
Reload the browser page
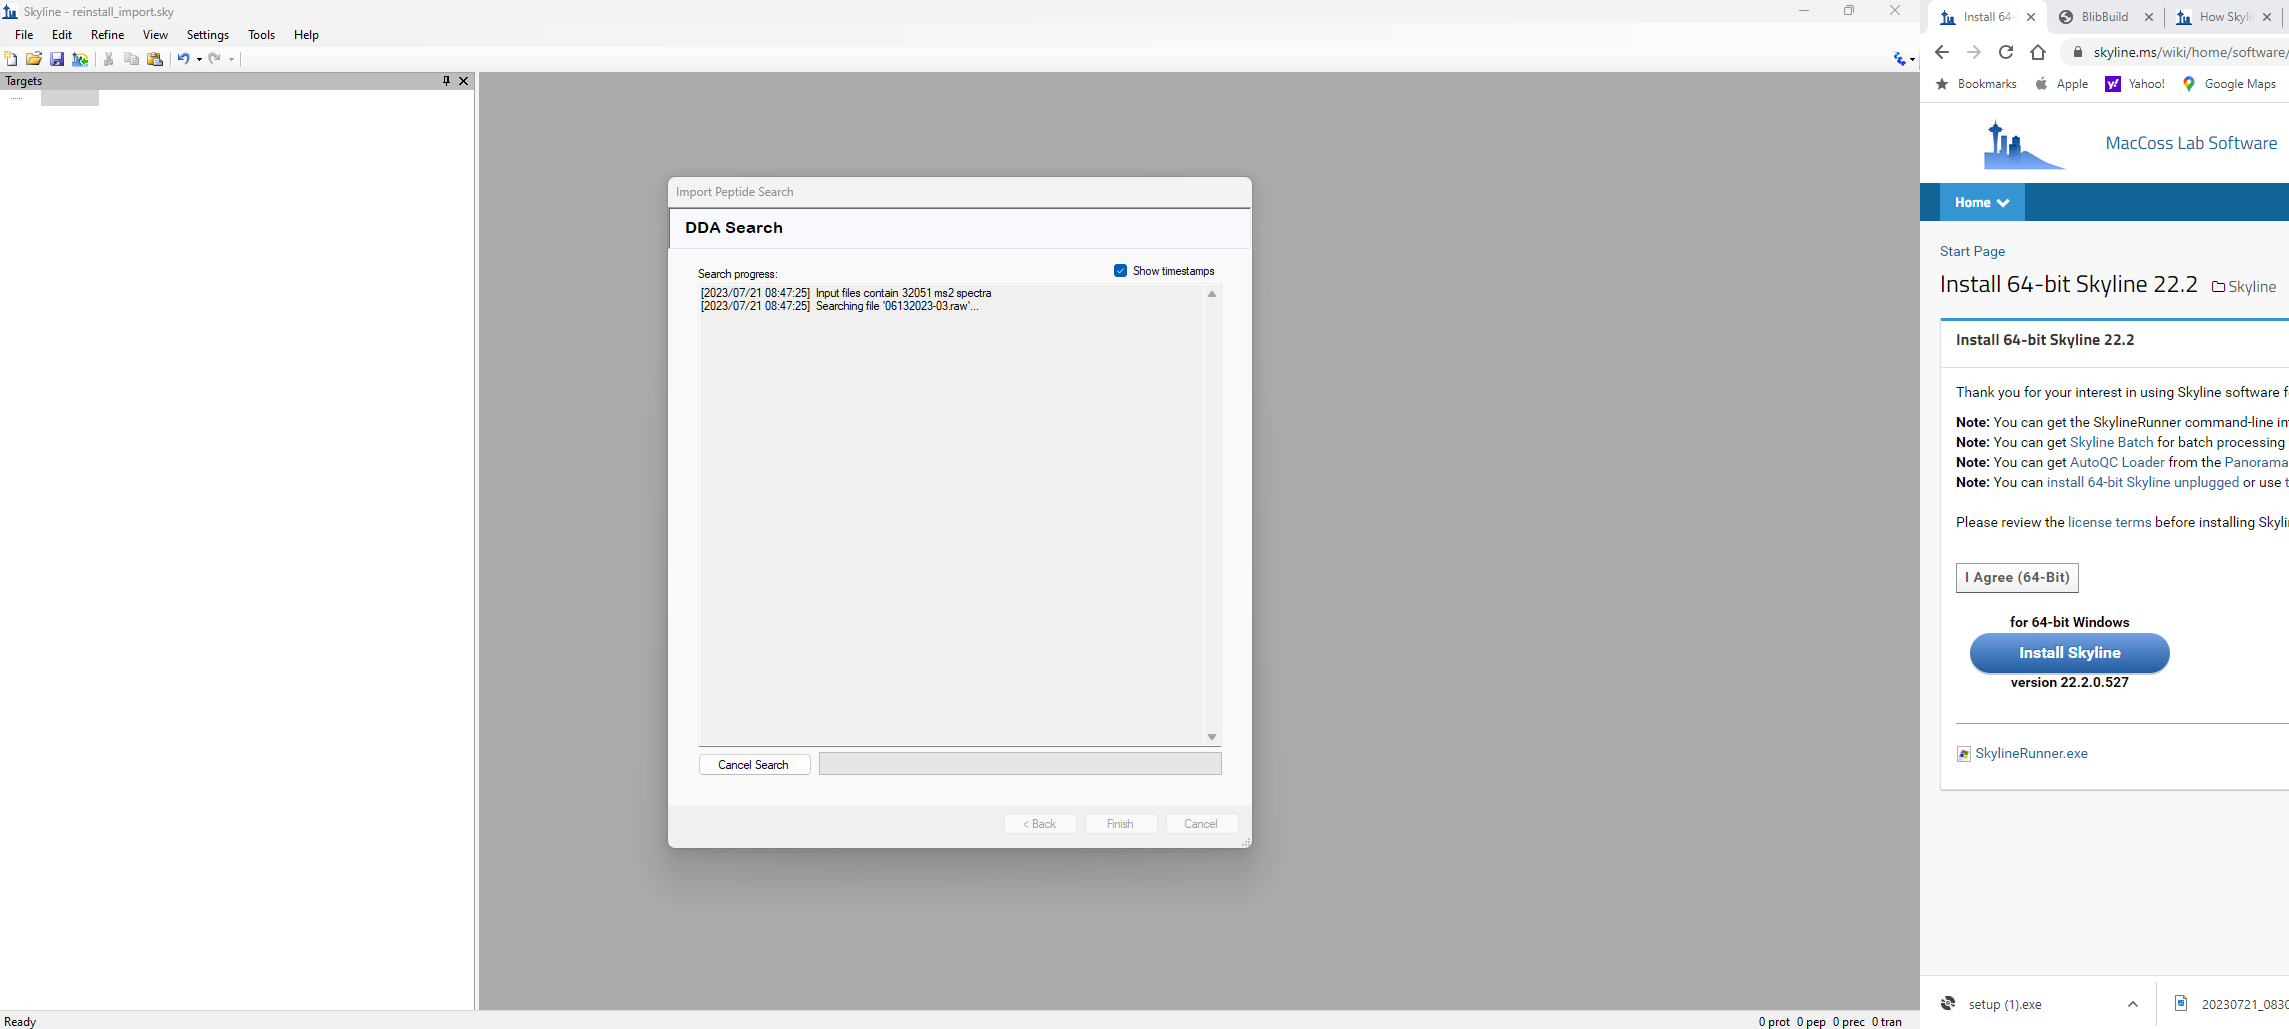pos(2006,52)
